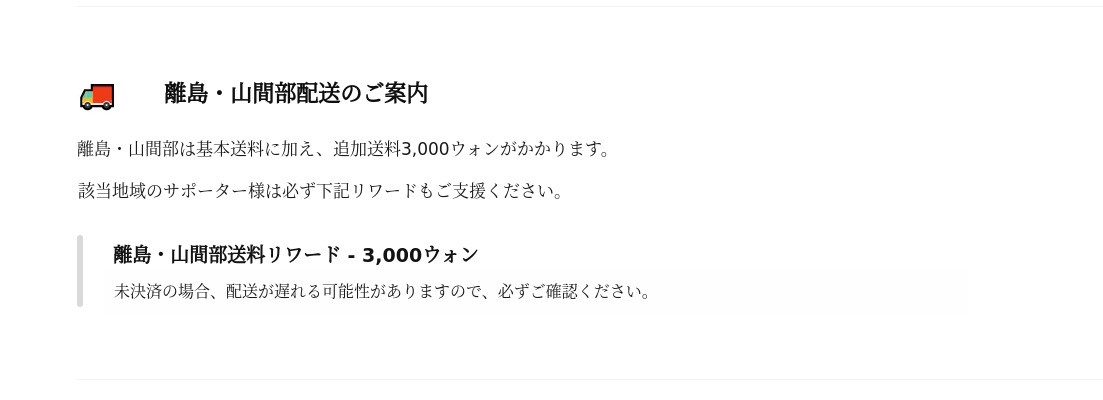Click the paragraph starting with 該当地域

(x=320, y=191)
